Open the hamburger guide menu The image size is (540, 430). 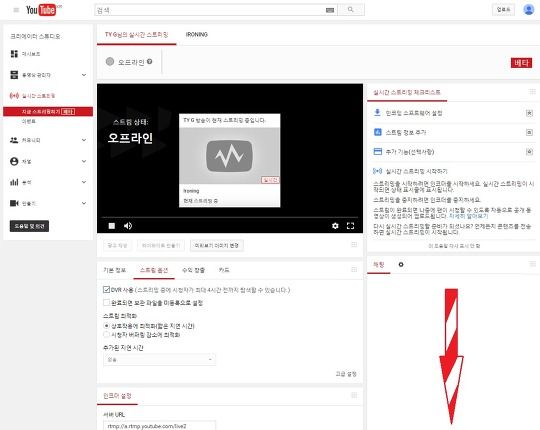pos(16,10)
